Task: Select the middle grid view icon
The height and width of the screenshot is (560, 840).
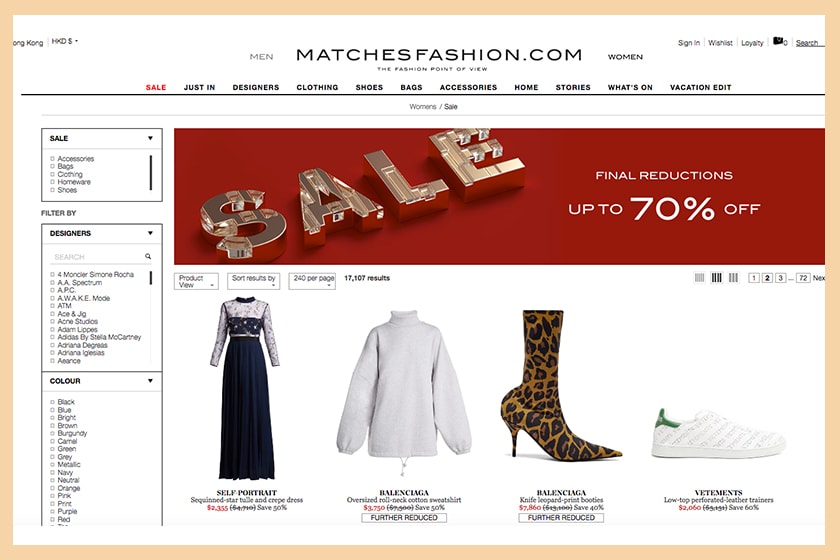Action: click(716, 278)
